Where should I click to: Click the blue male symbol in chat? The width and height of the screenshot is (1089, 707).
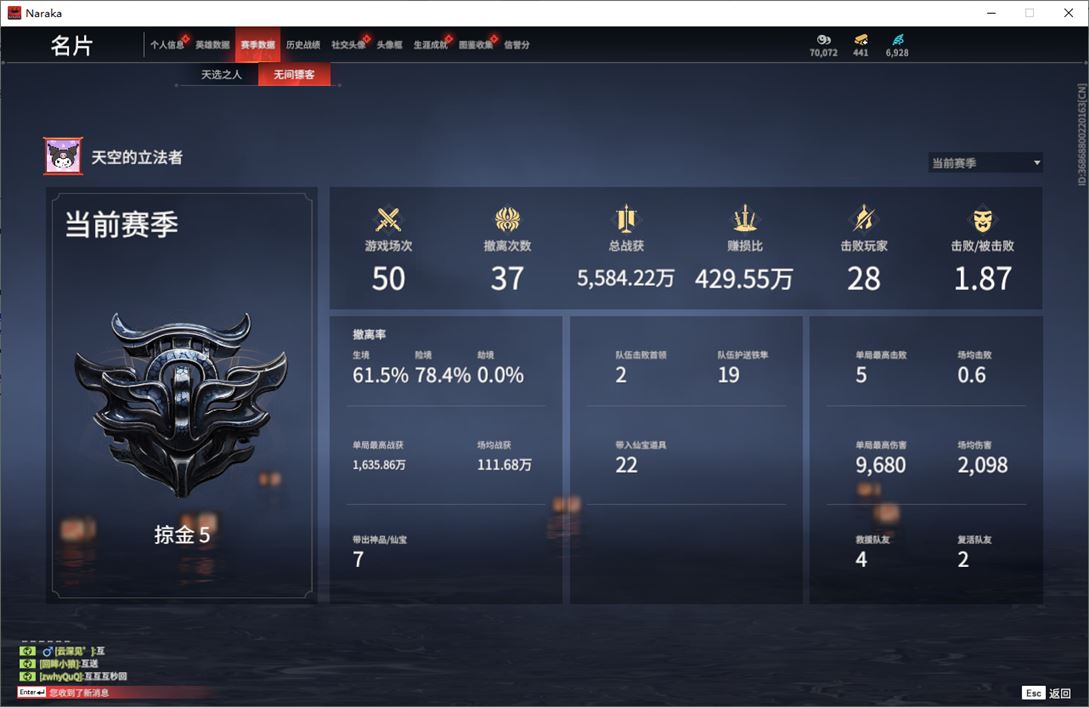point(47,651)
